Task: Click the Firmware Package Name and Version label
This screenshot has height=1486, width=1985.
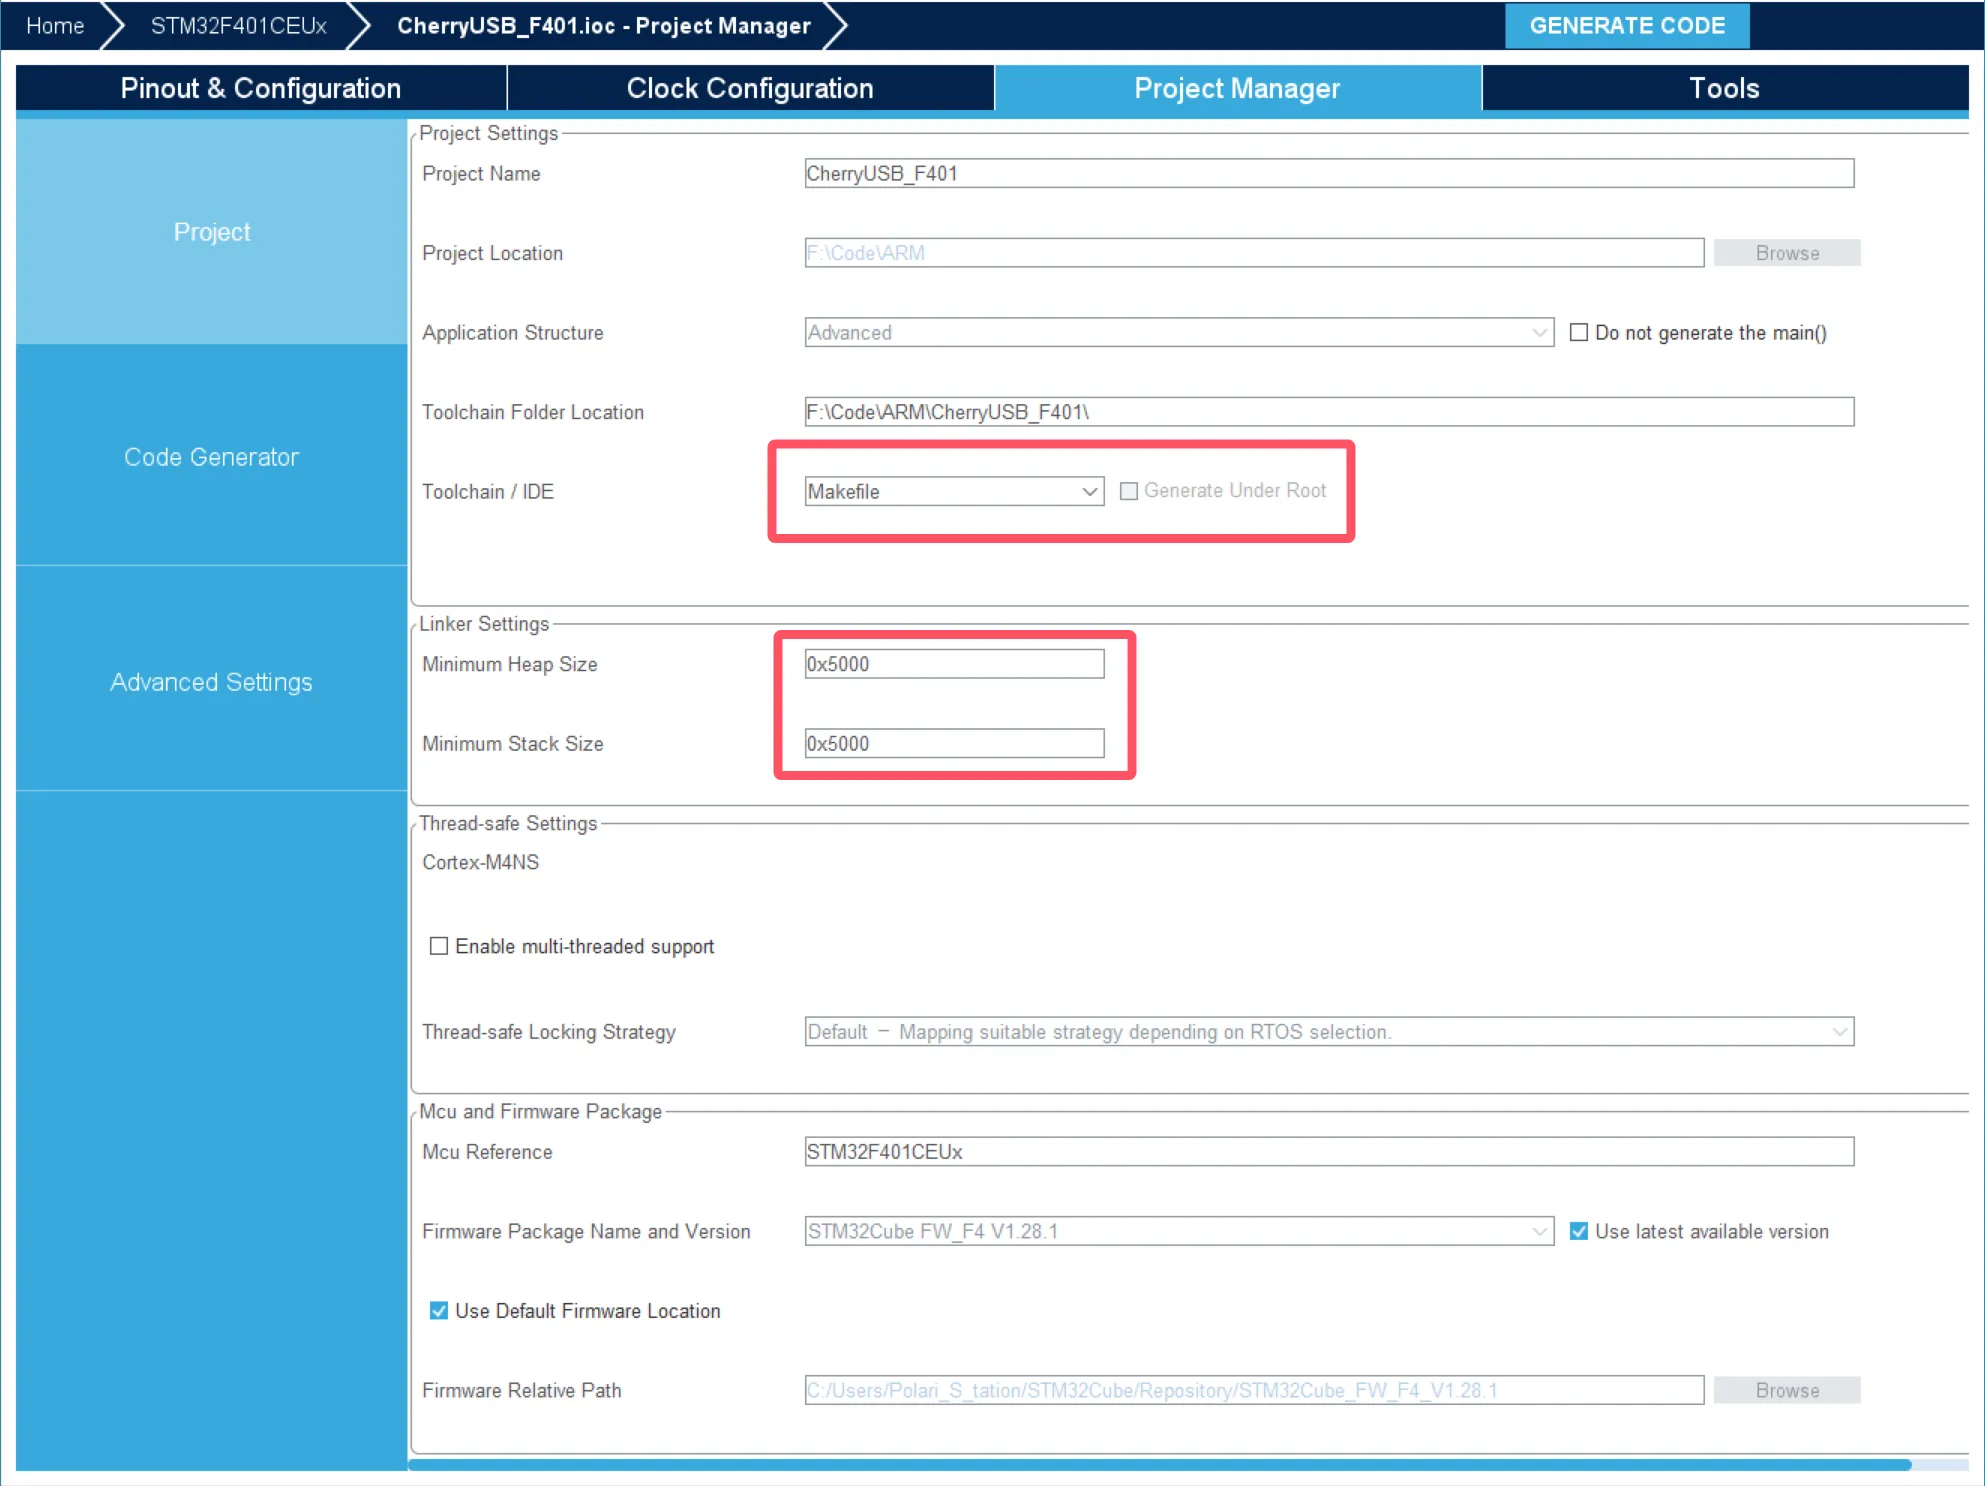Action: (586, 1231)
